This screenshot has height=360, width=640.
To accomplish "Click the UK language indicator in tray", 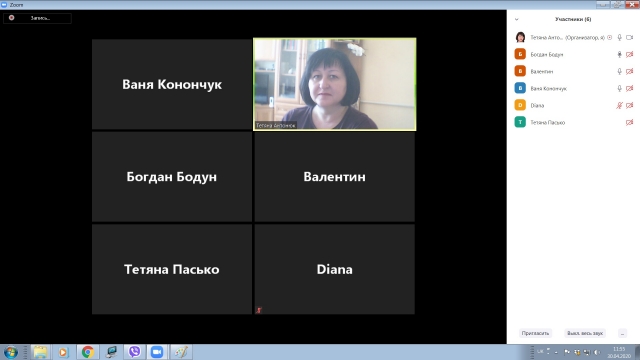I will click(540, 351).
